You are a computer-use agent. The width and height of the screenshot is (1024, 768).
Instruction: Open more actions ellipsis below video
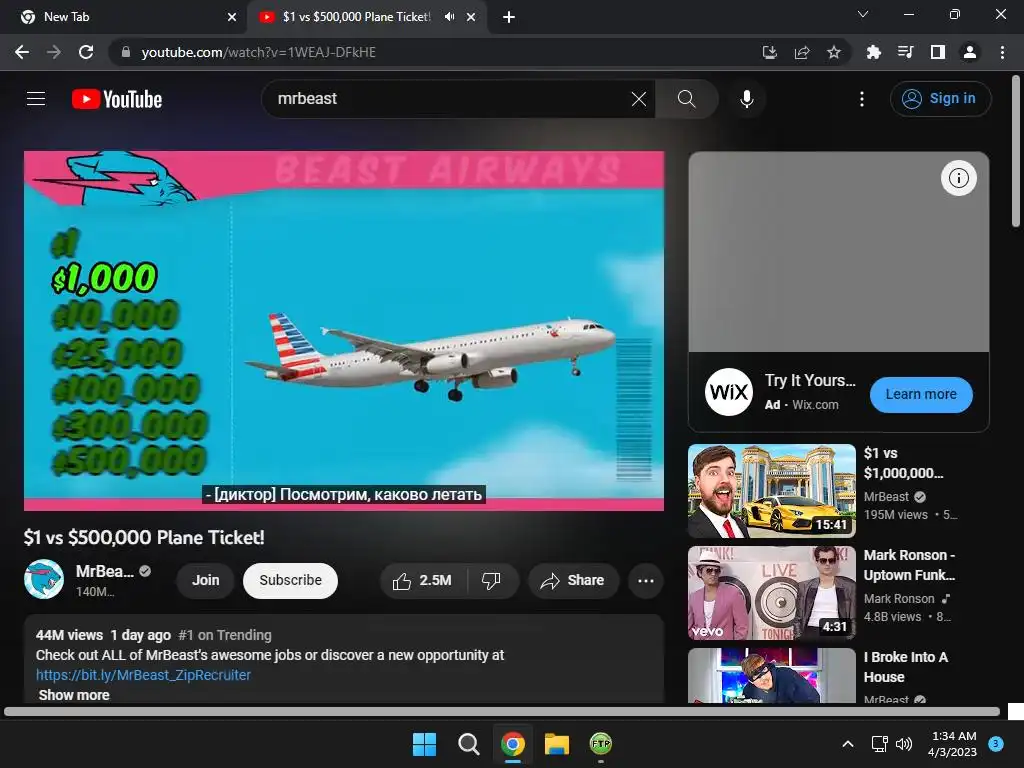646,580
